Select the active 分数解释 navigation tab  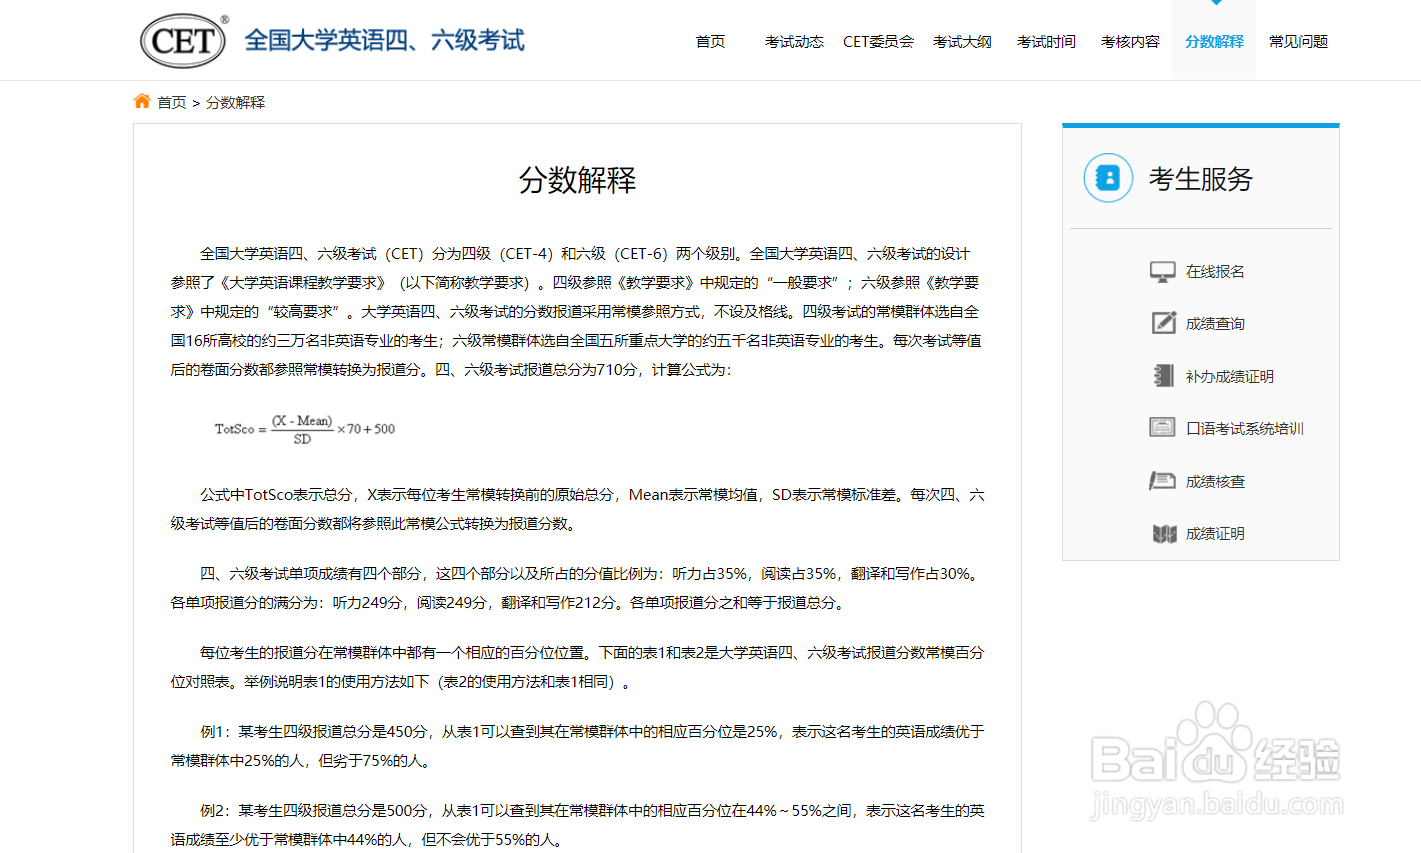coord(1214,41)
